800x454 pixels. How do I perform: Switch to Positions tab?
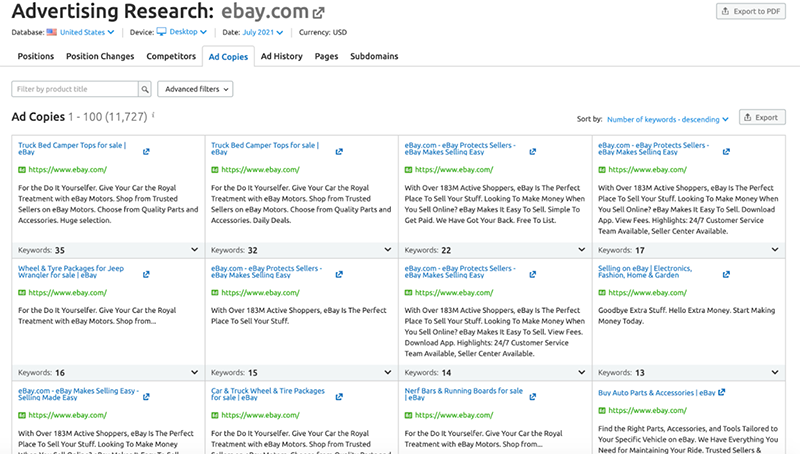tap(36, 56)
